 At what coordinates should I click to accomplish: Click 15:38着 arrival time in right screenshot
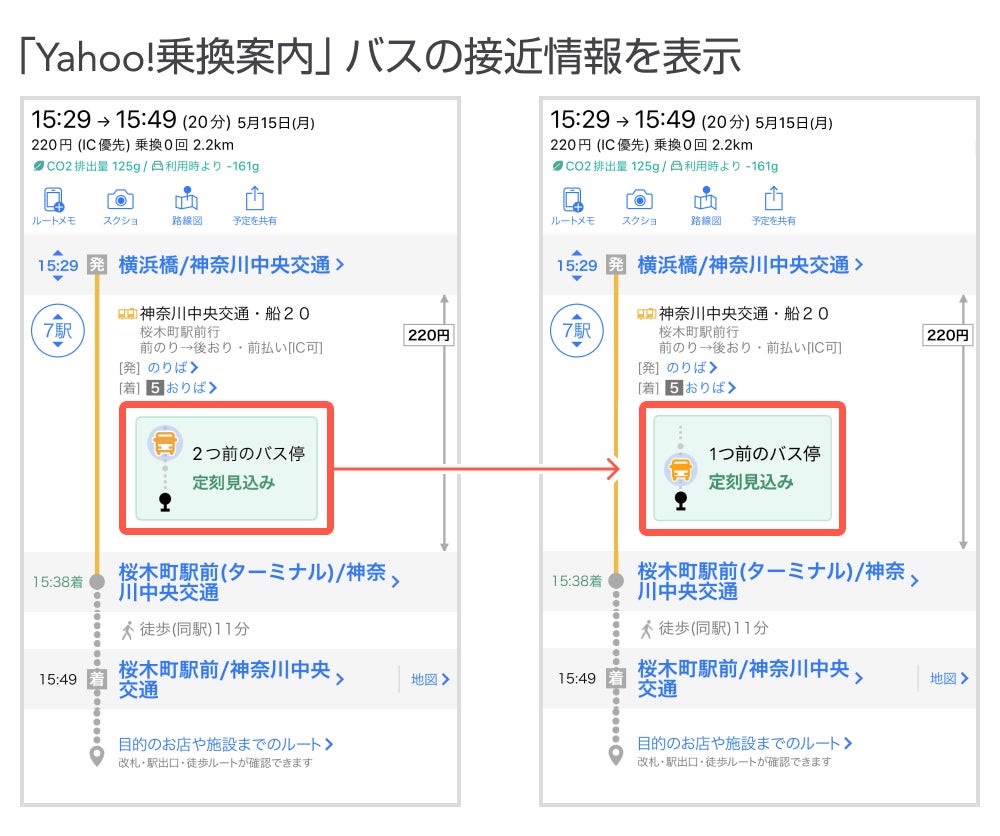[577, 582]
